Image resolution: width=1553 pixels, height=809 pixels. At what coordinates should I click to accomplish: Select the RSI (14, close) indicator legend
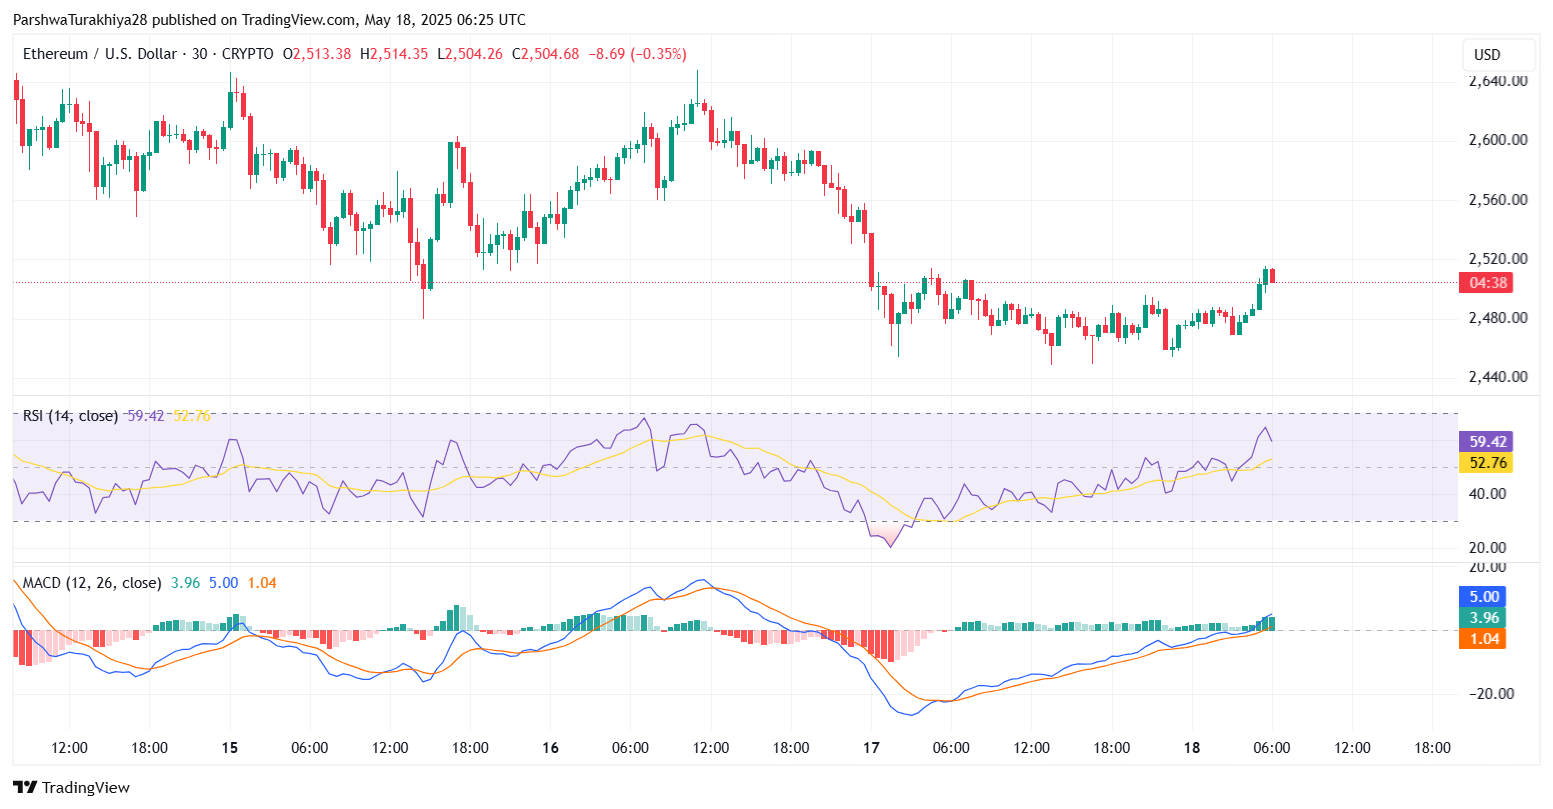tap(70, 416)
